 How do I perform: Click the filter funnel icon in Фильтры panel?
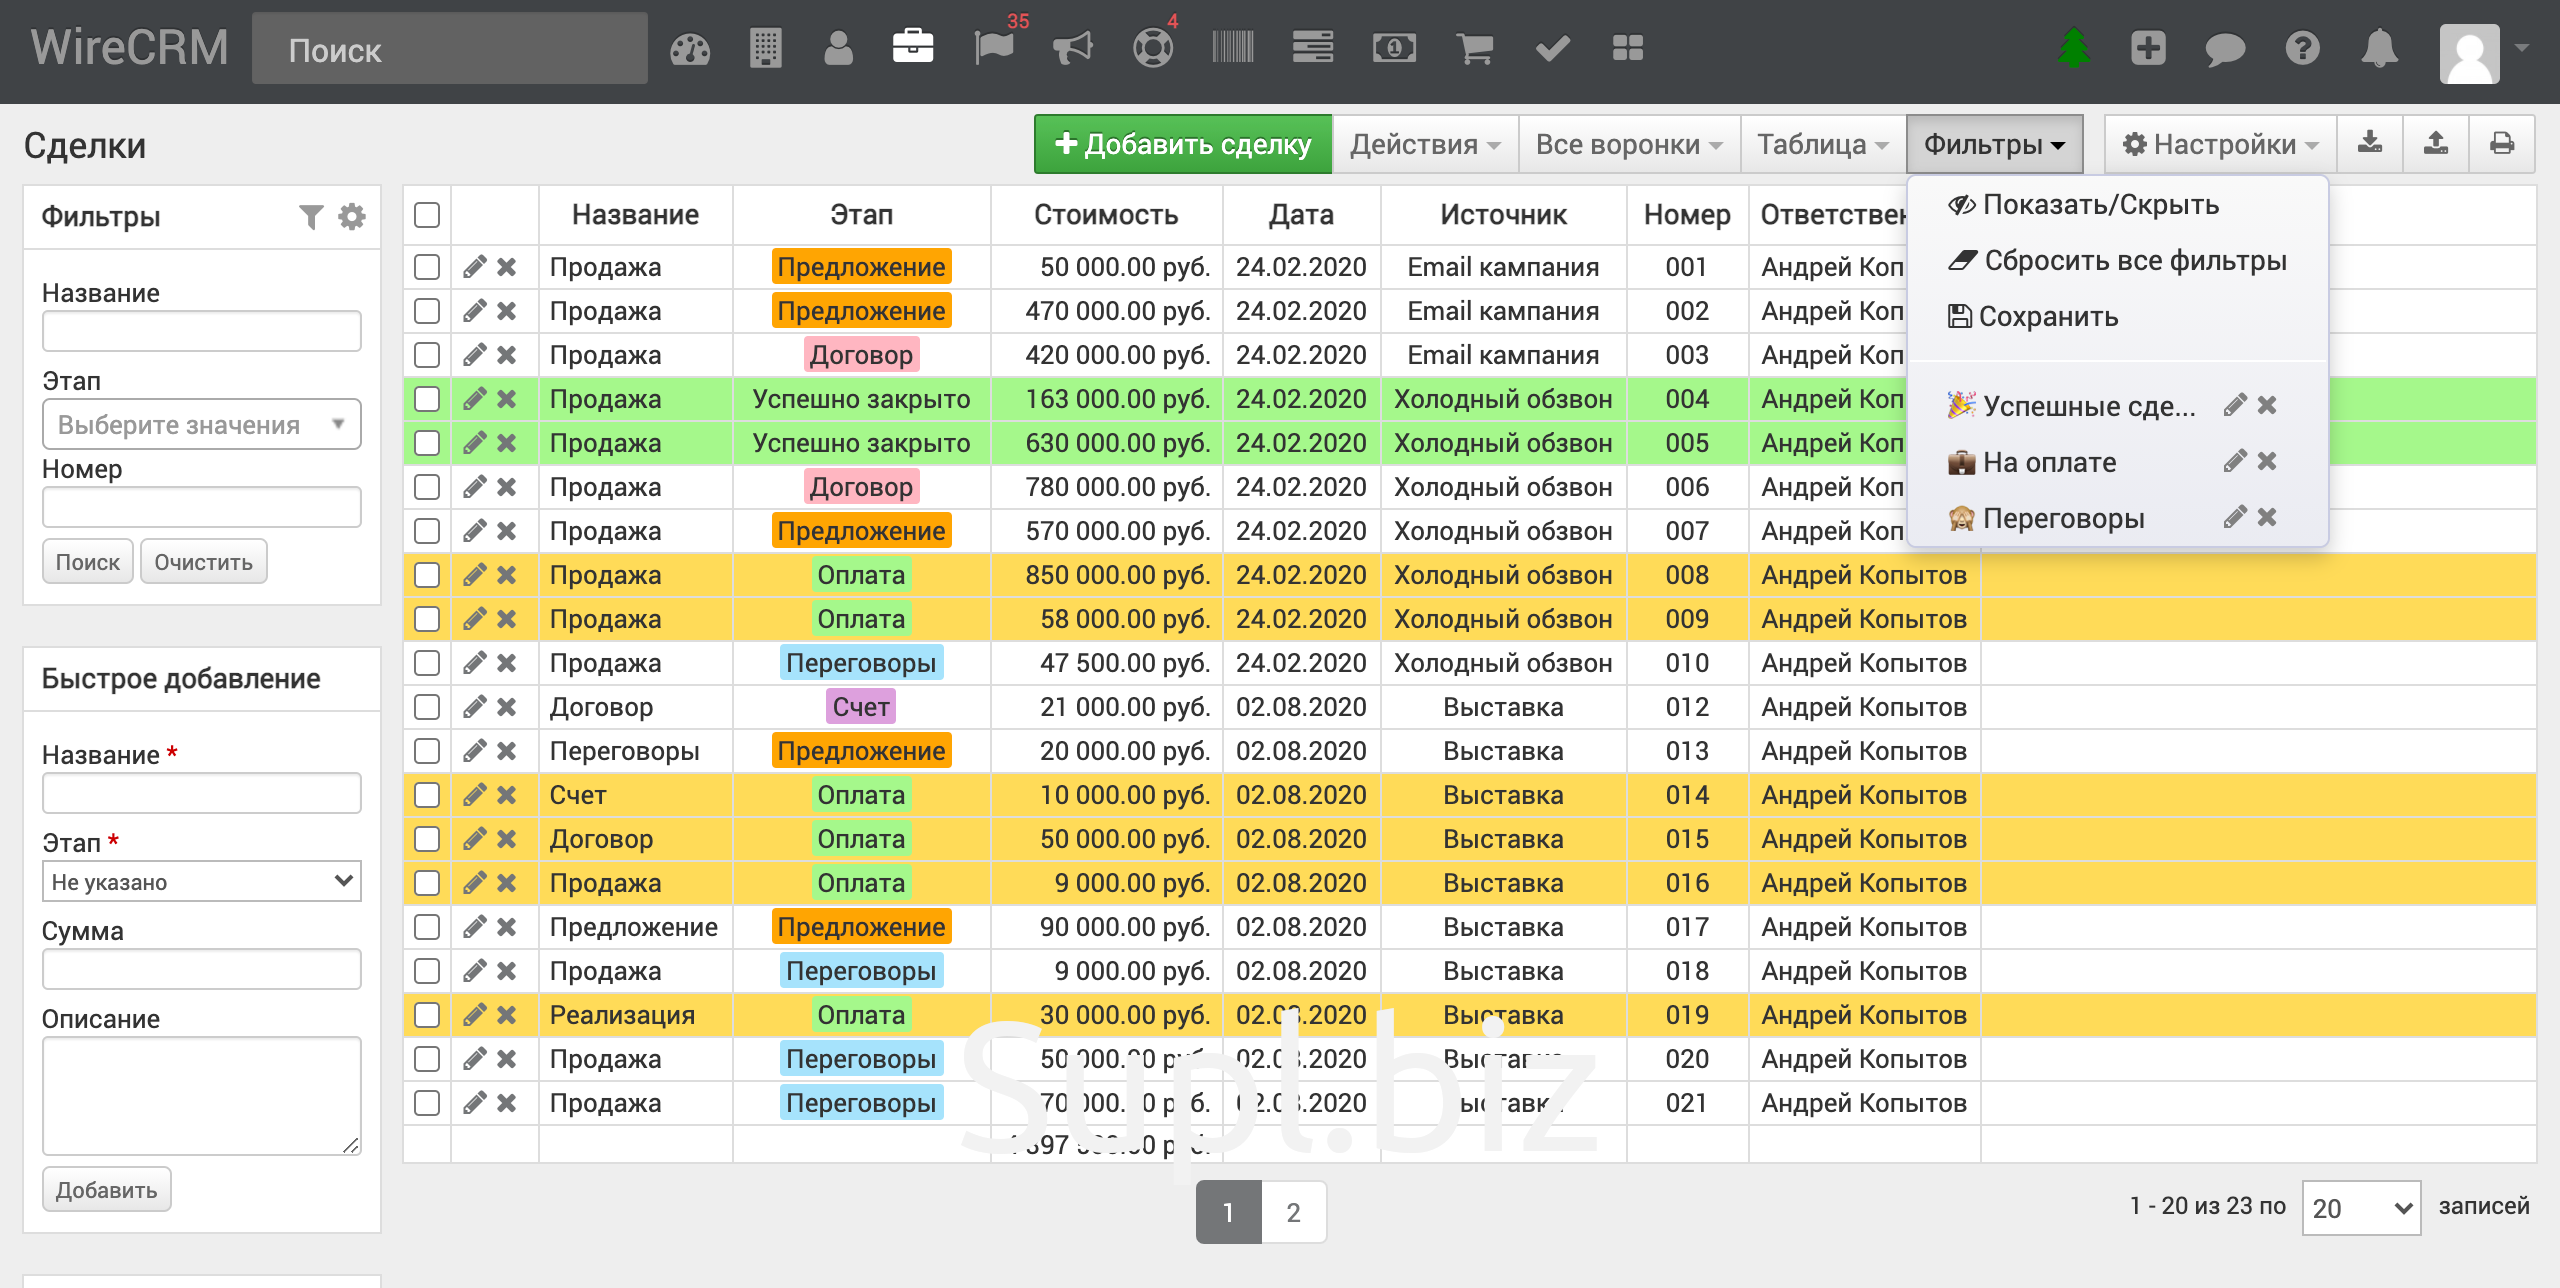pos(311,216)
